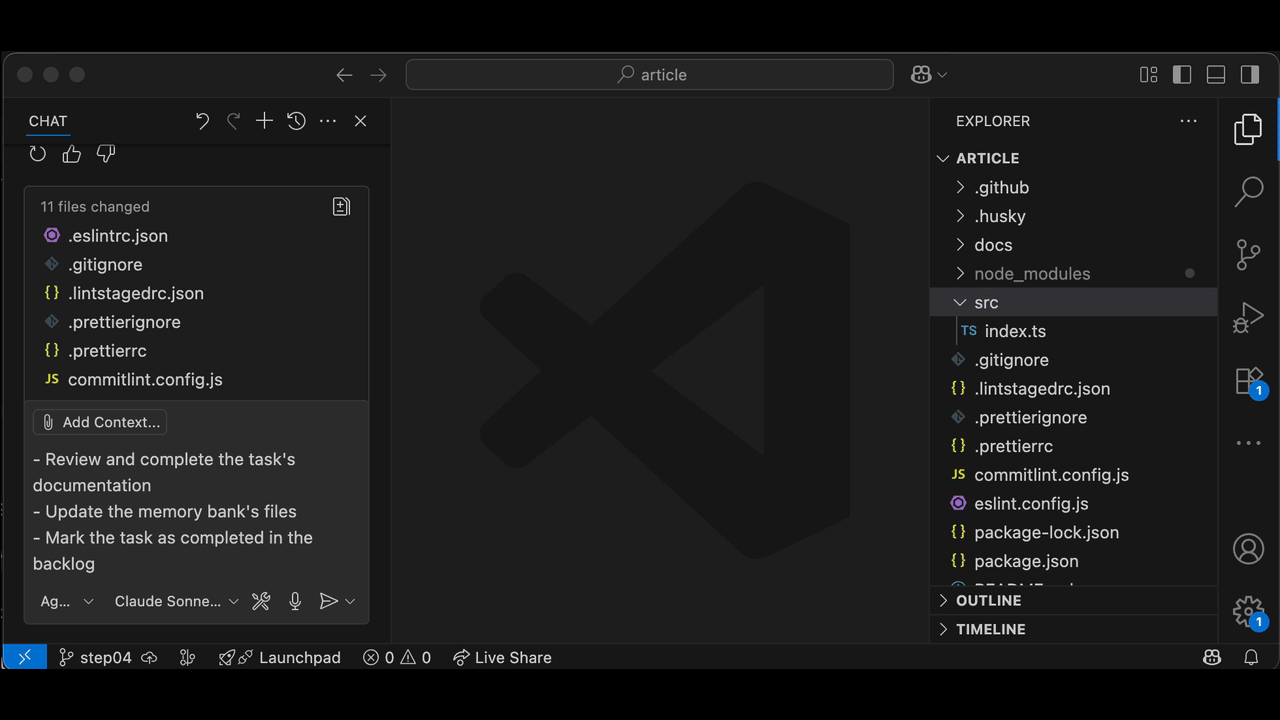Click the article search box in title bar
This screenshot has width=1280, height=720.
click(650, 75)
